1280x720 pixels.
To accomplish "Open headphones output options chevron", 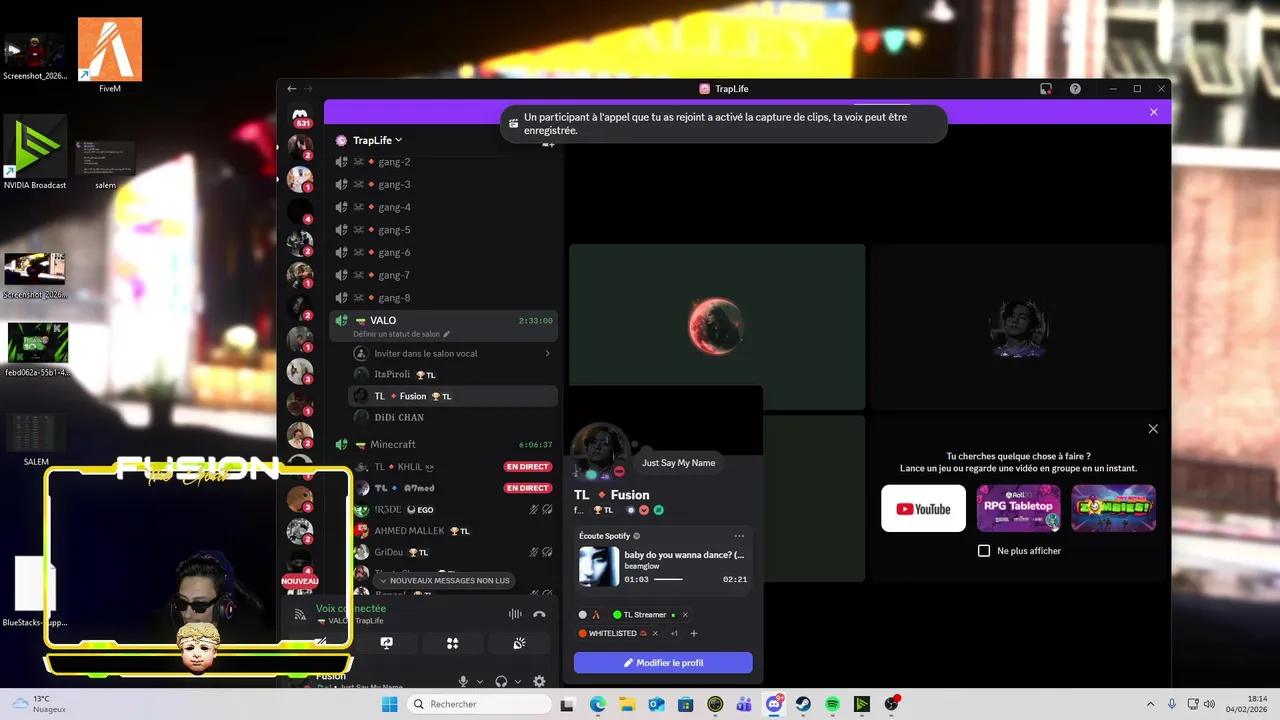I will click(x=518, y=682).
